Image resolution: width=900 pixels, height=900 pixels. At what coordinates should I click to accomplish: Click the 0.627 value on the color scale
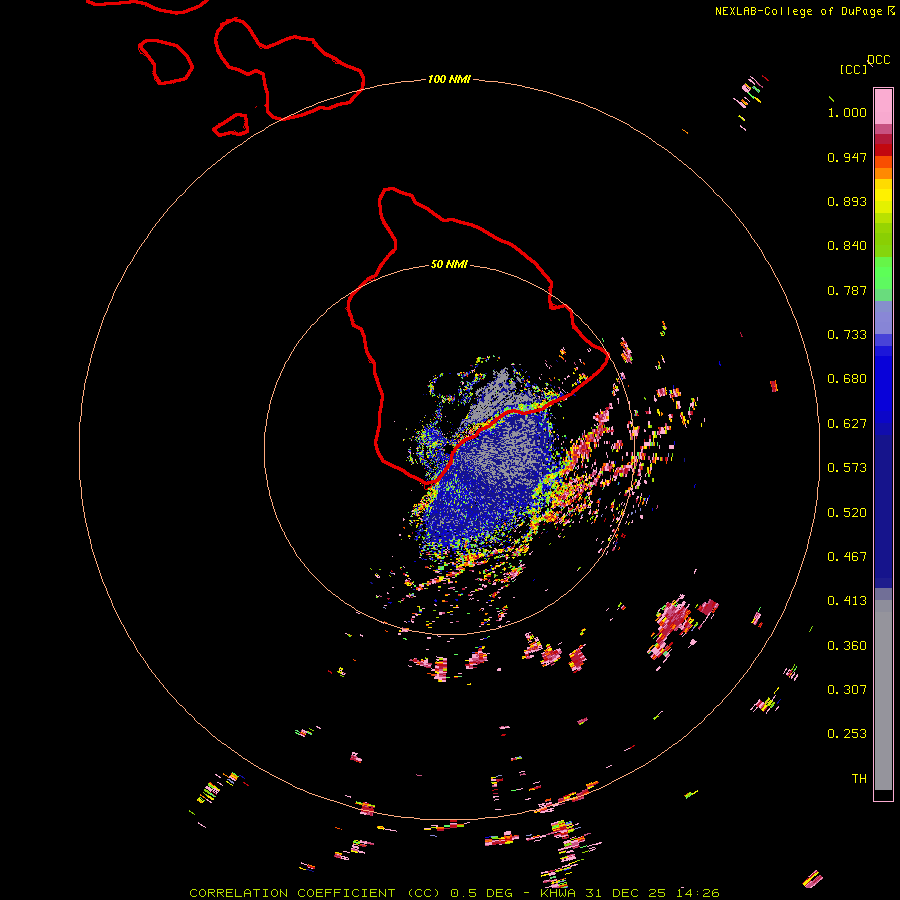click(x=847, y=424)
